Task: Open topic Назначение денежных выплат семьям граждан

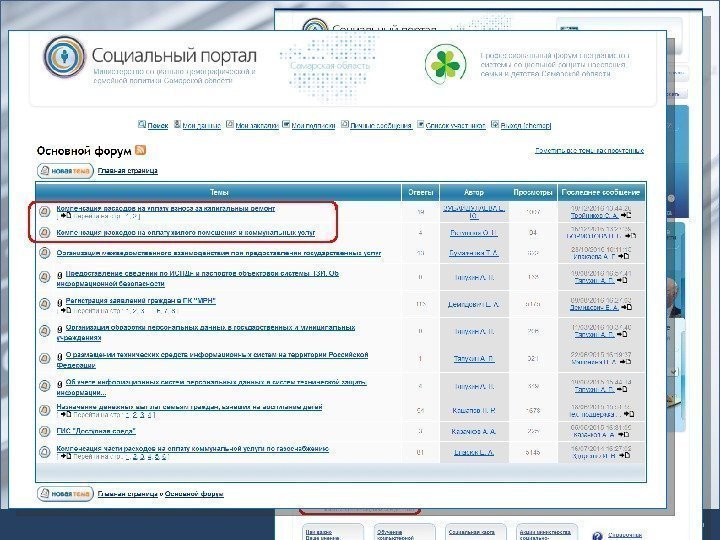Action: click(190, 407)
